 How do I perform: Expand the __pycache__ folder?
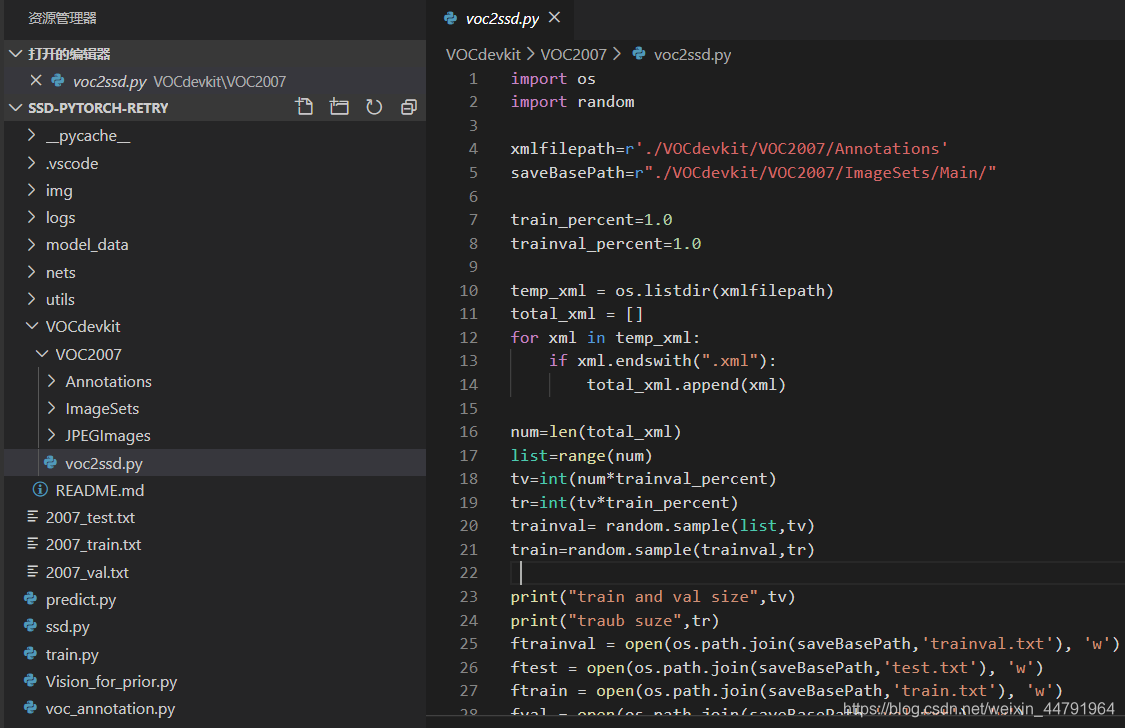pos(32,135)
